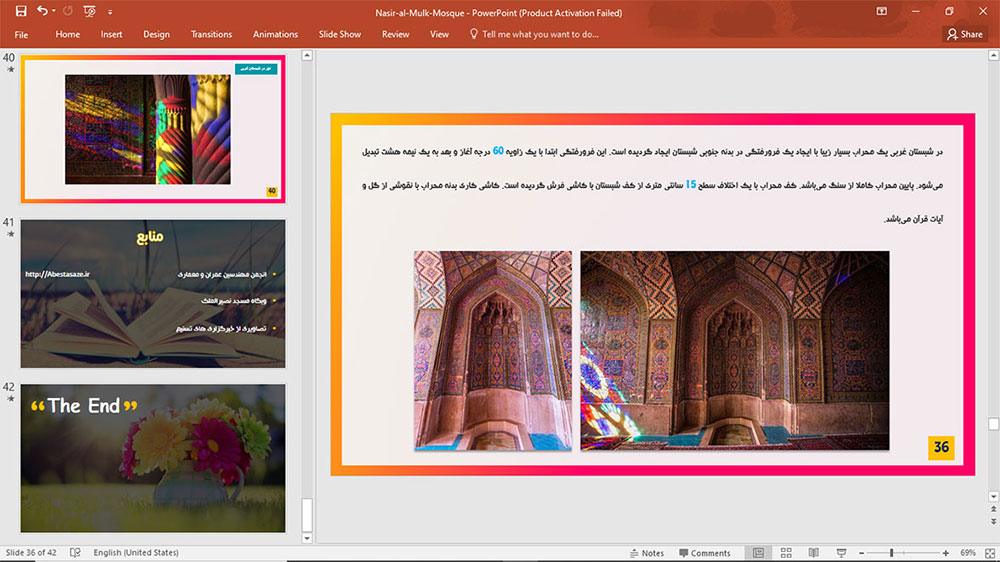Viewport: 1000px width, 562px height.
Task: Click the zoom in plus button
Action: coord(946,553)
